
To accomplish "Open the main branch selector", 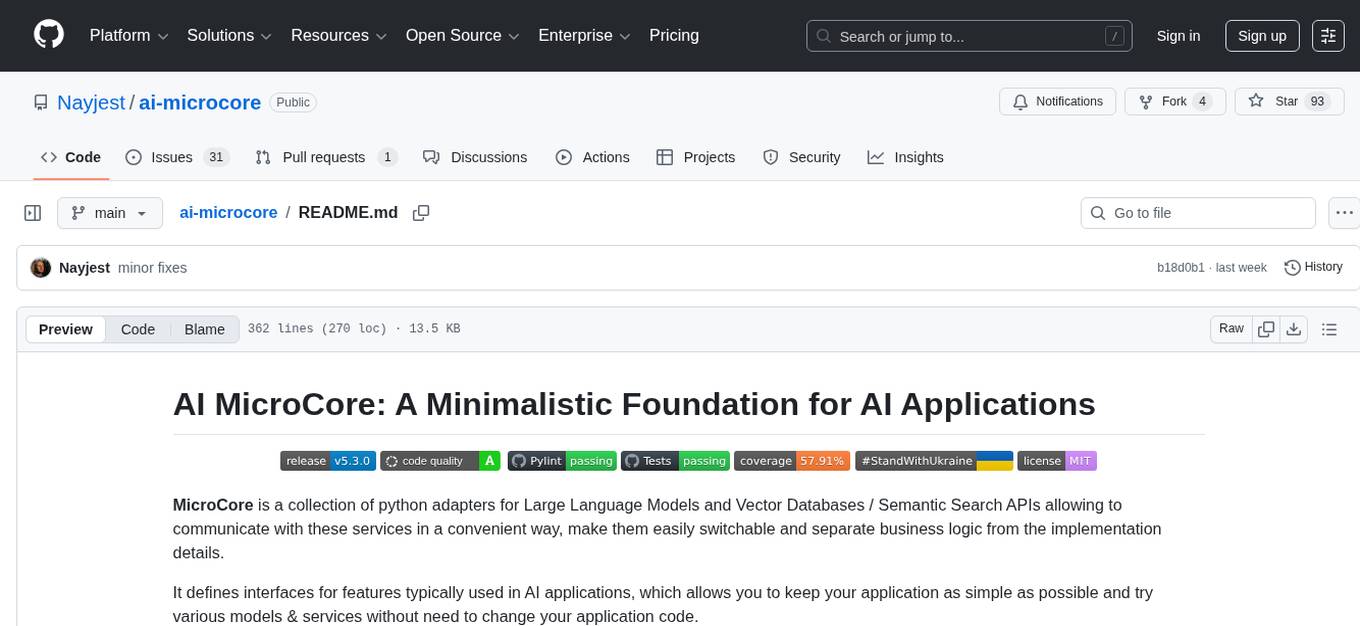I will [110, 212].
